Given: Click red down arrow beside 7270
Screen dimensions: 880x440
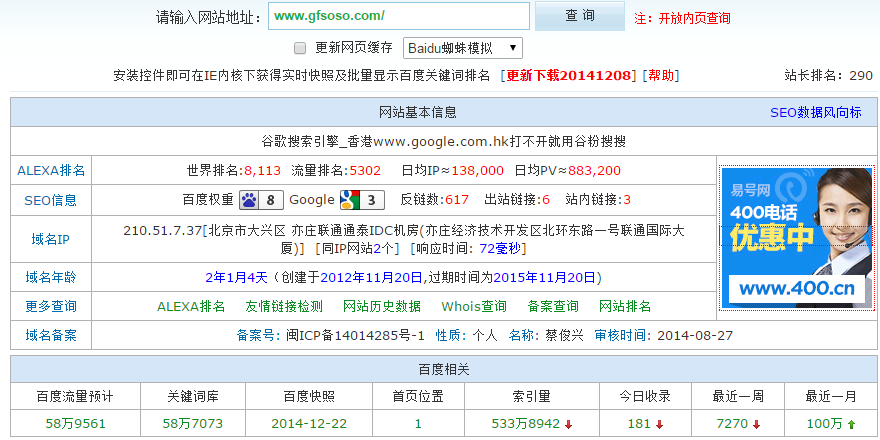Looking at the screenshot, I should tap(757, 424).
